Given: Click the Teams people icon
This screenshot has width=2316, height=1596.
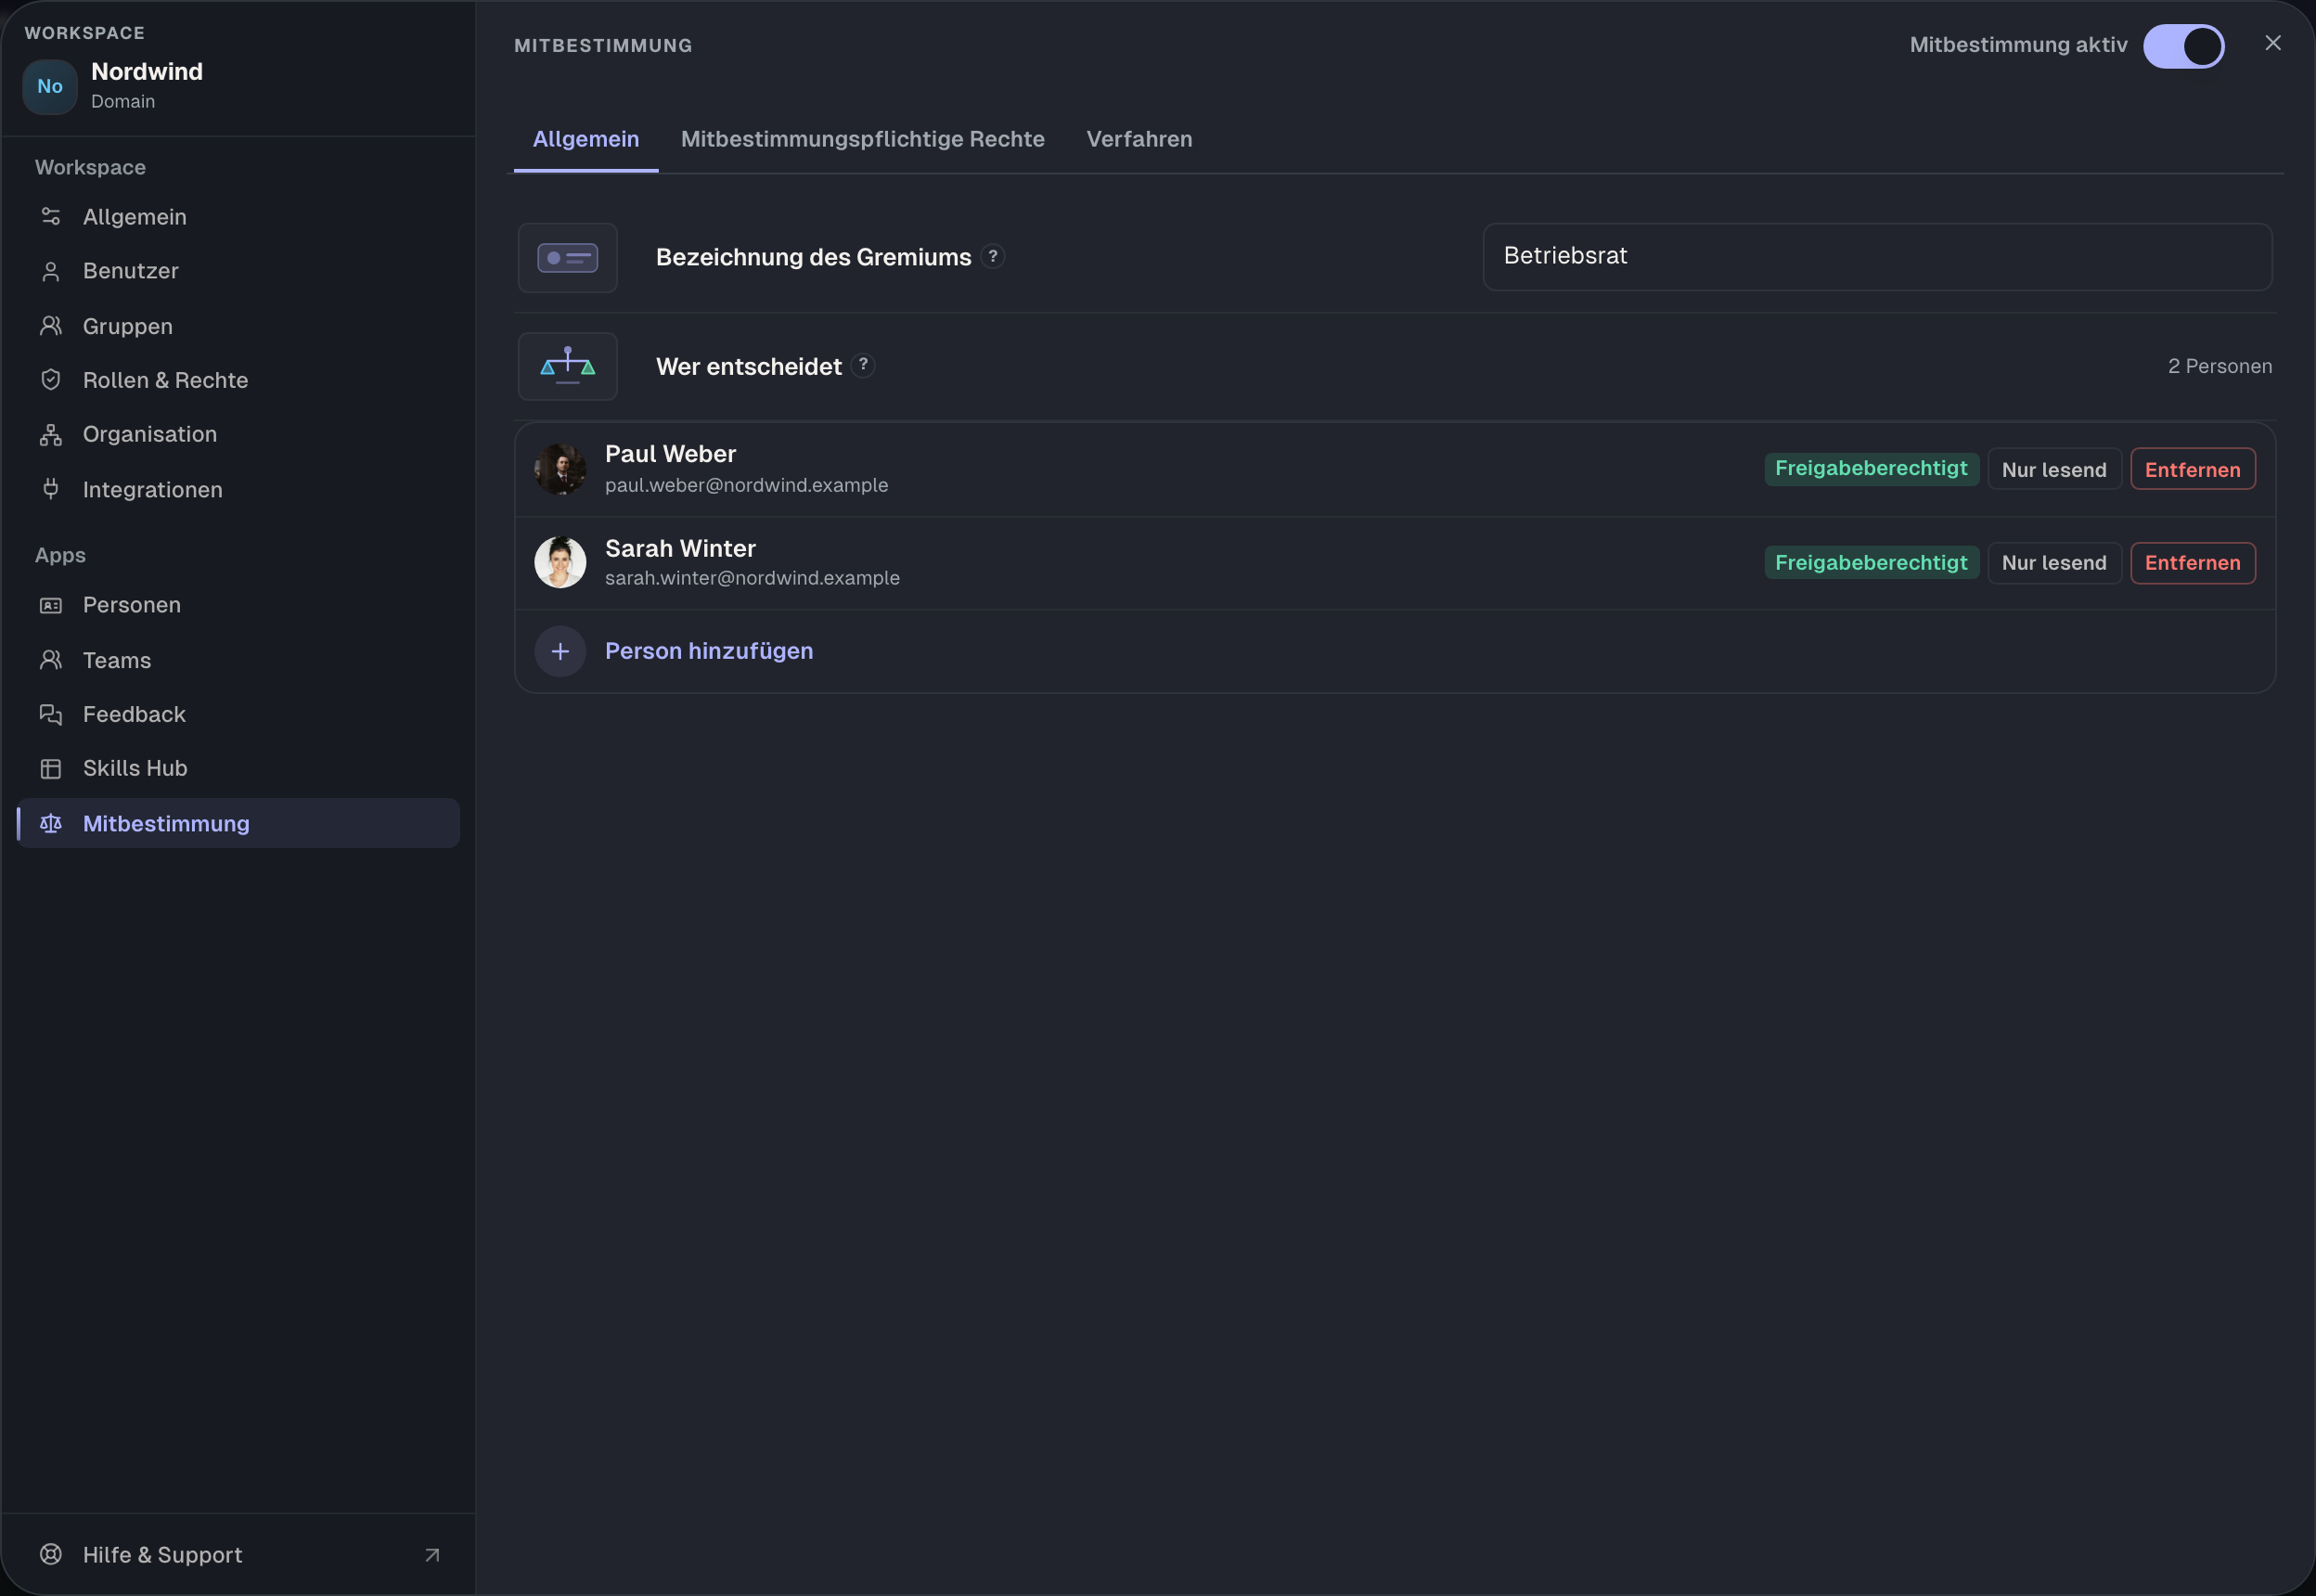Looking at the screenshot, I should click(51, 660).
